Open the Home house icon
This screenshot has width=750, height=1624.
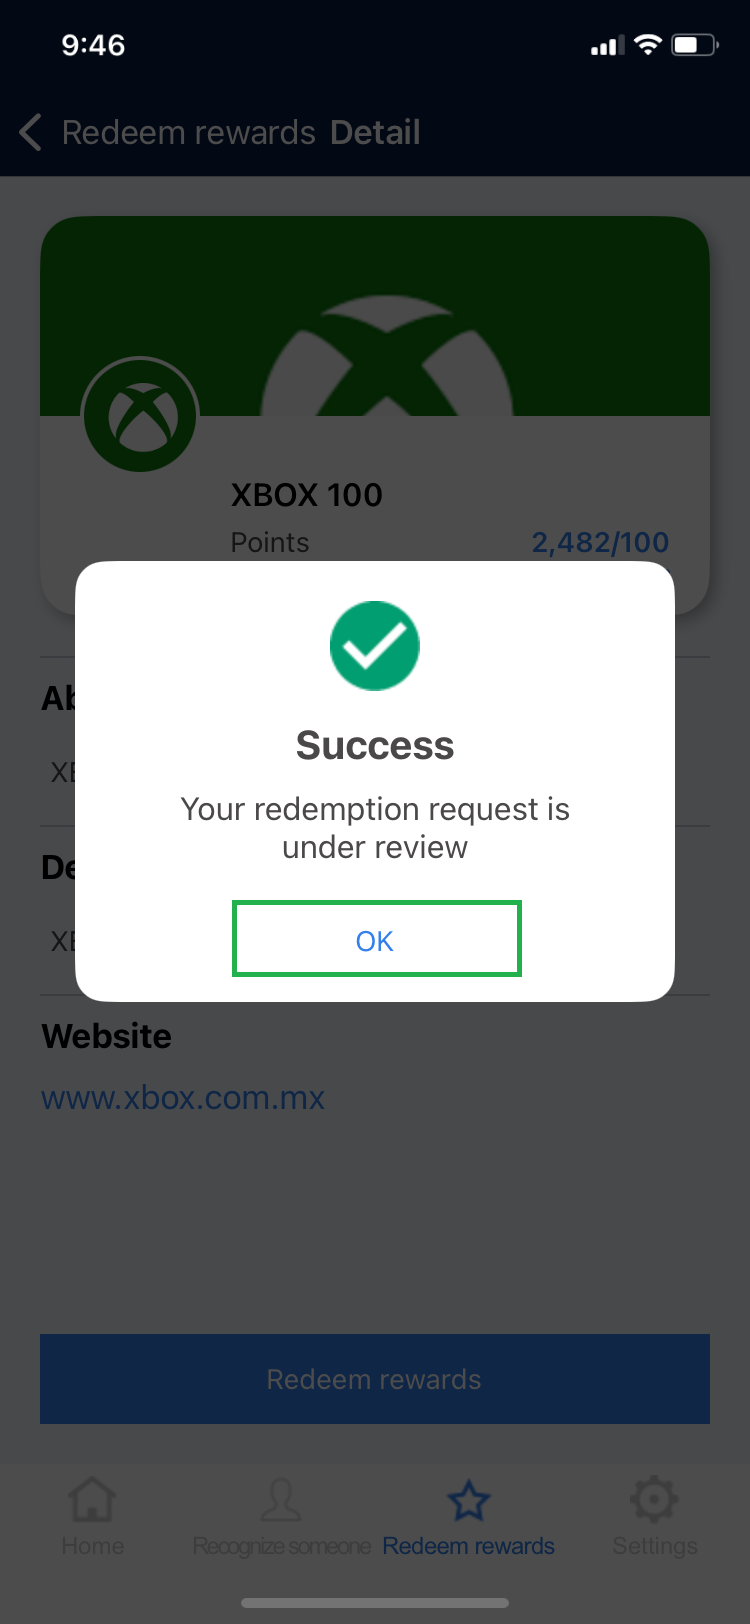(92, 1499)
